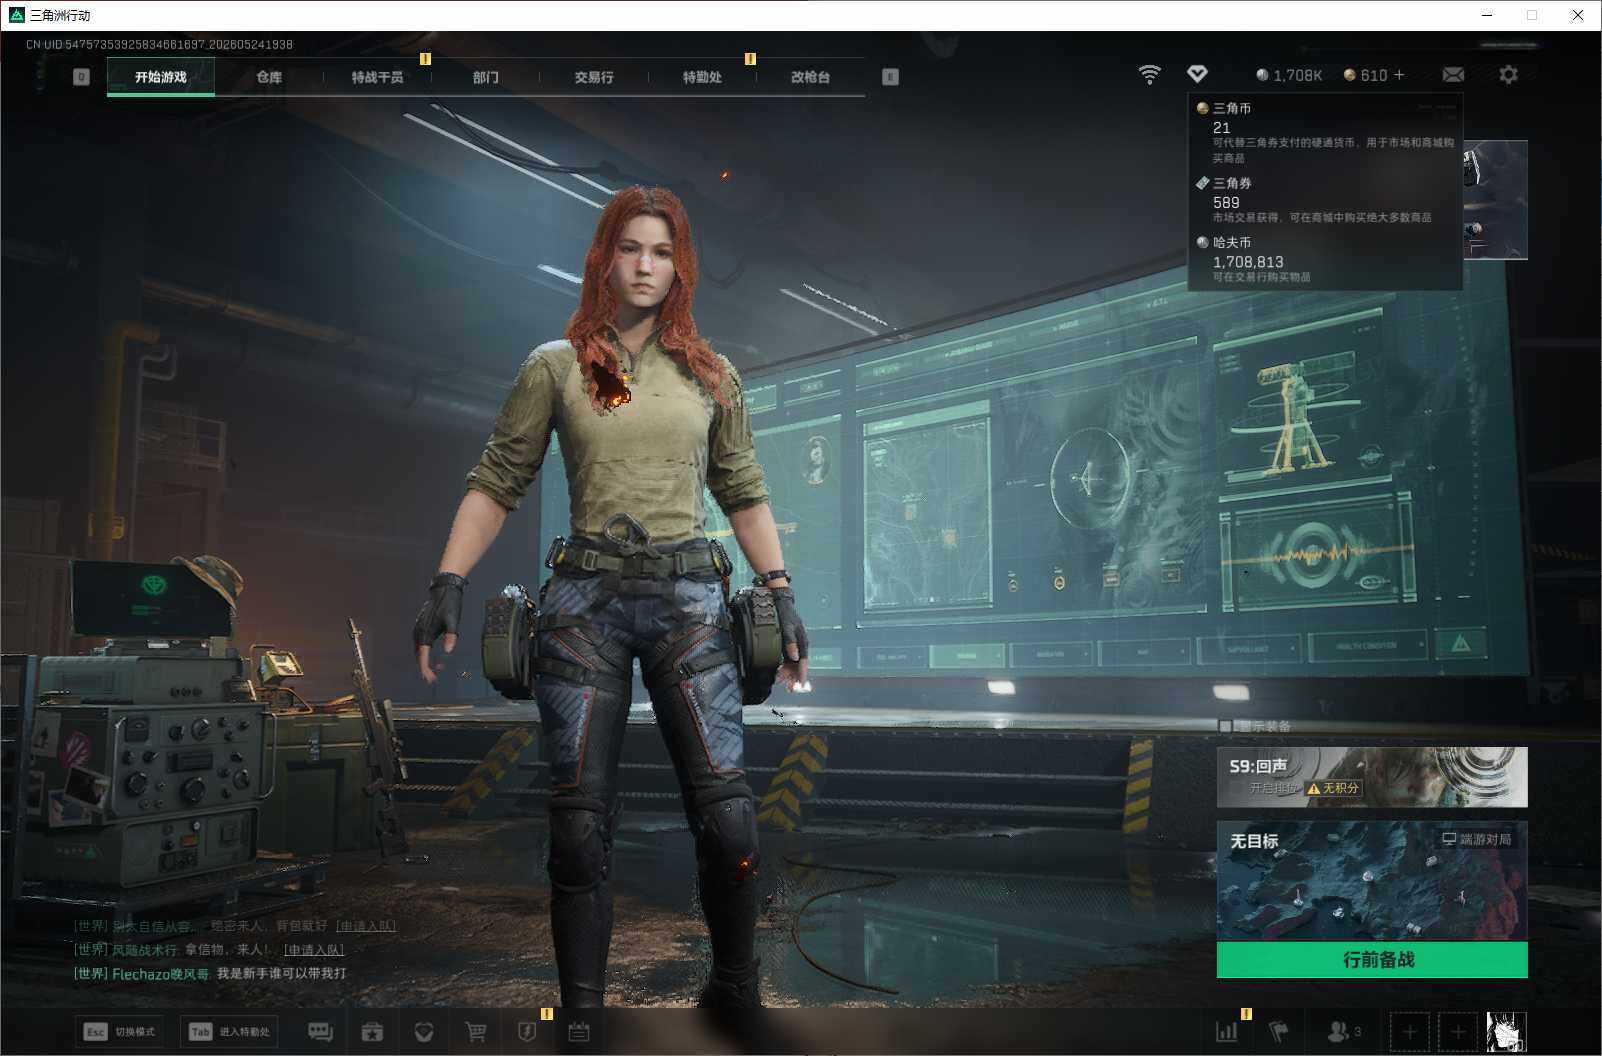Open the bar chart stats icon
This screenshot has height=1056, width=1602.
(1226, 1032)
